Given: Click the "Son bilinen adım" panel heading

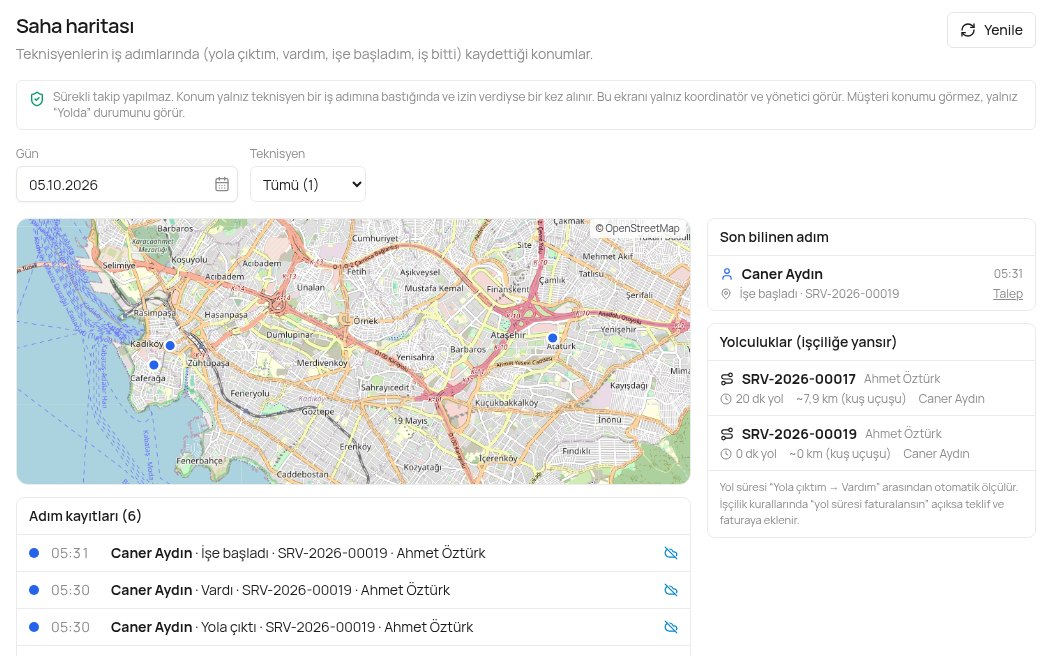Looking at the screenshot, I should pos(774,237).
